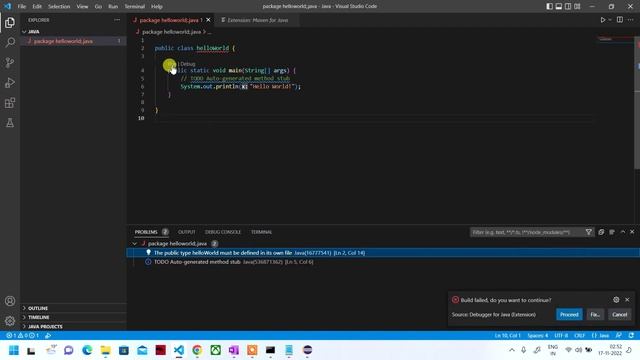Toggle panel layout icon in title bar
This screenshot has height=360, width=640.
[x=558, y=6]
